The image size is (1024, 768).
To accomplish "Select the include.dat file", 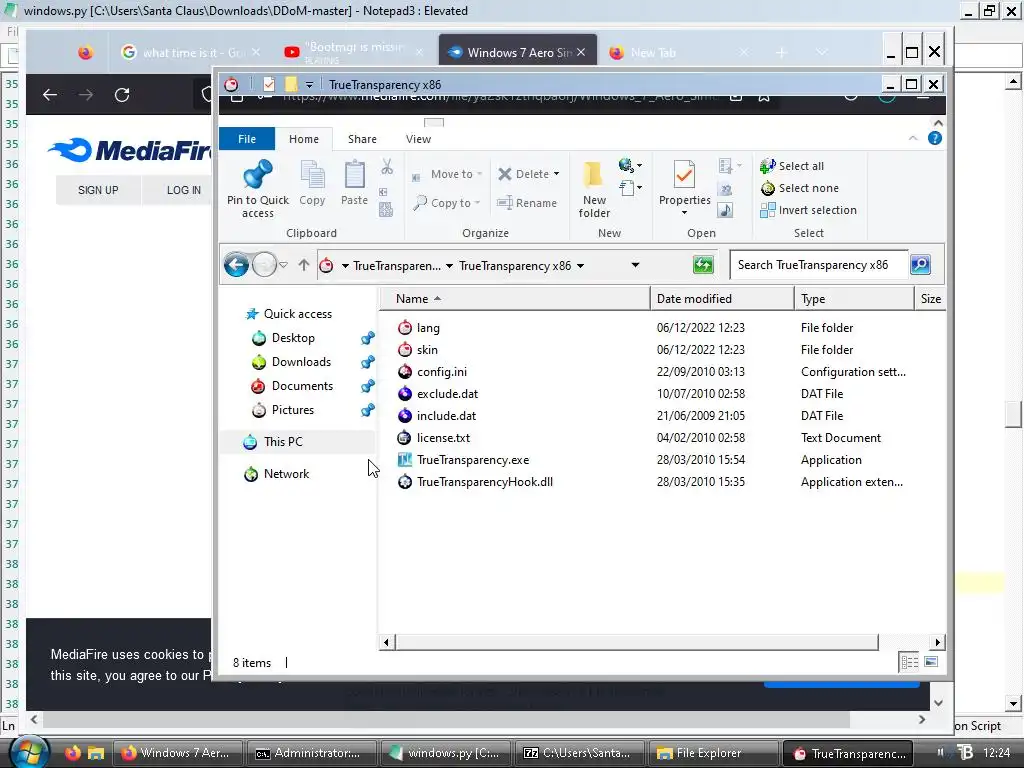I will click(x=446, y=416).
